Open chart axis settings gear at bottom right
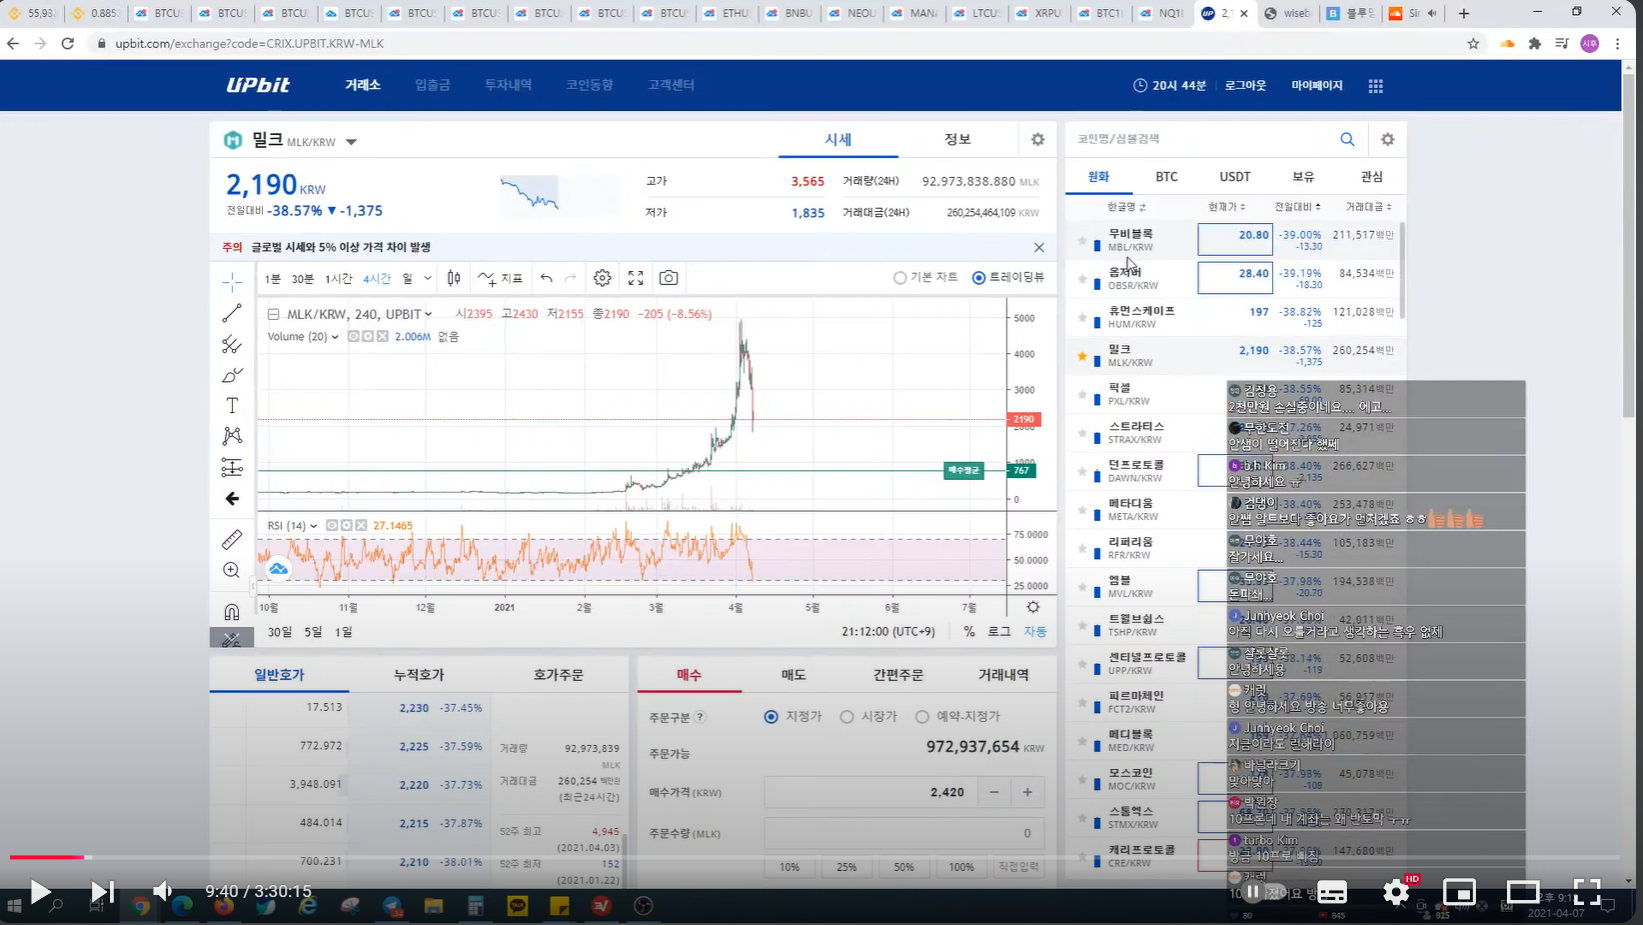The image size is (1643, 925). click(1033, 607)
